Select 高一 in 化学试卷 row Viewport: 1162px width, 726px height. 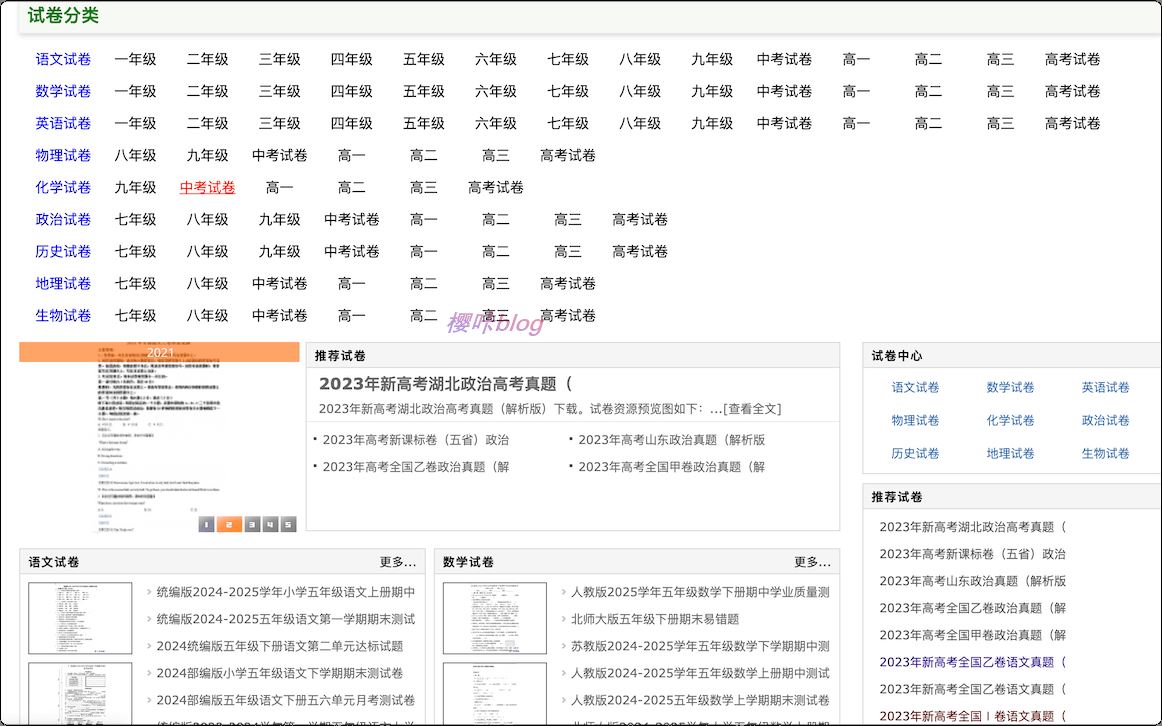[x=279, y=187]
